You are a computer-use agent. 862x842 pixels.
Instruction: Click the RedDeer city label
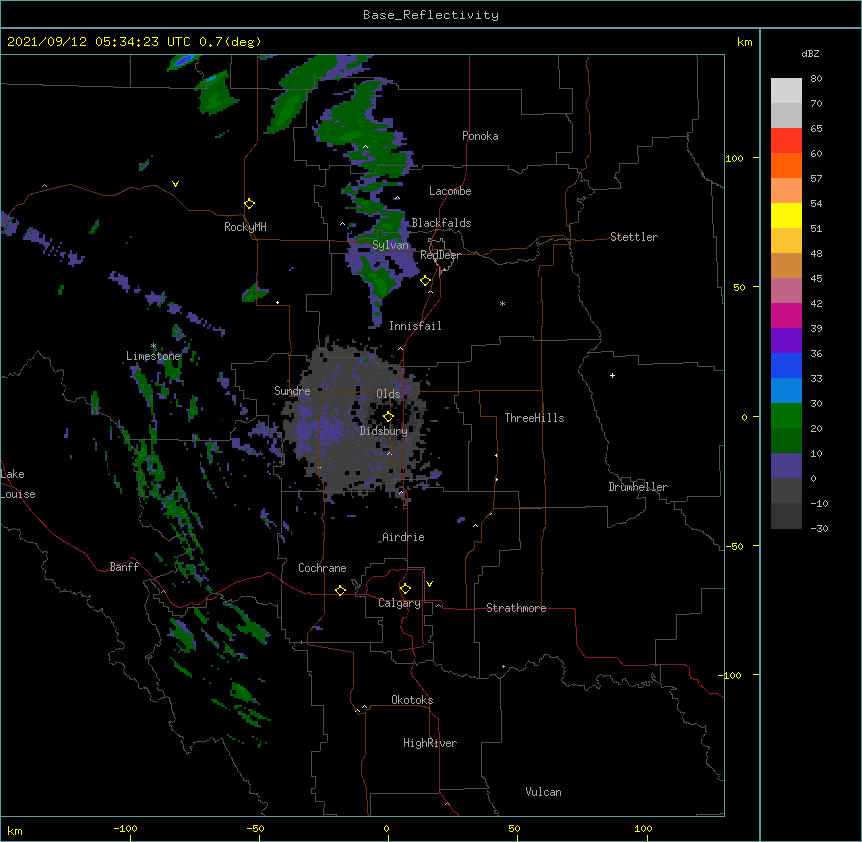tap(440, 256)
